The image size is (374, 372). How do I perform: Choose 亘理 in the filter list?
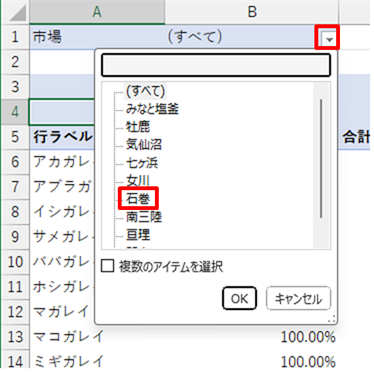pyautogui.click(x=138, y=235)
